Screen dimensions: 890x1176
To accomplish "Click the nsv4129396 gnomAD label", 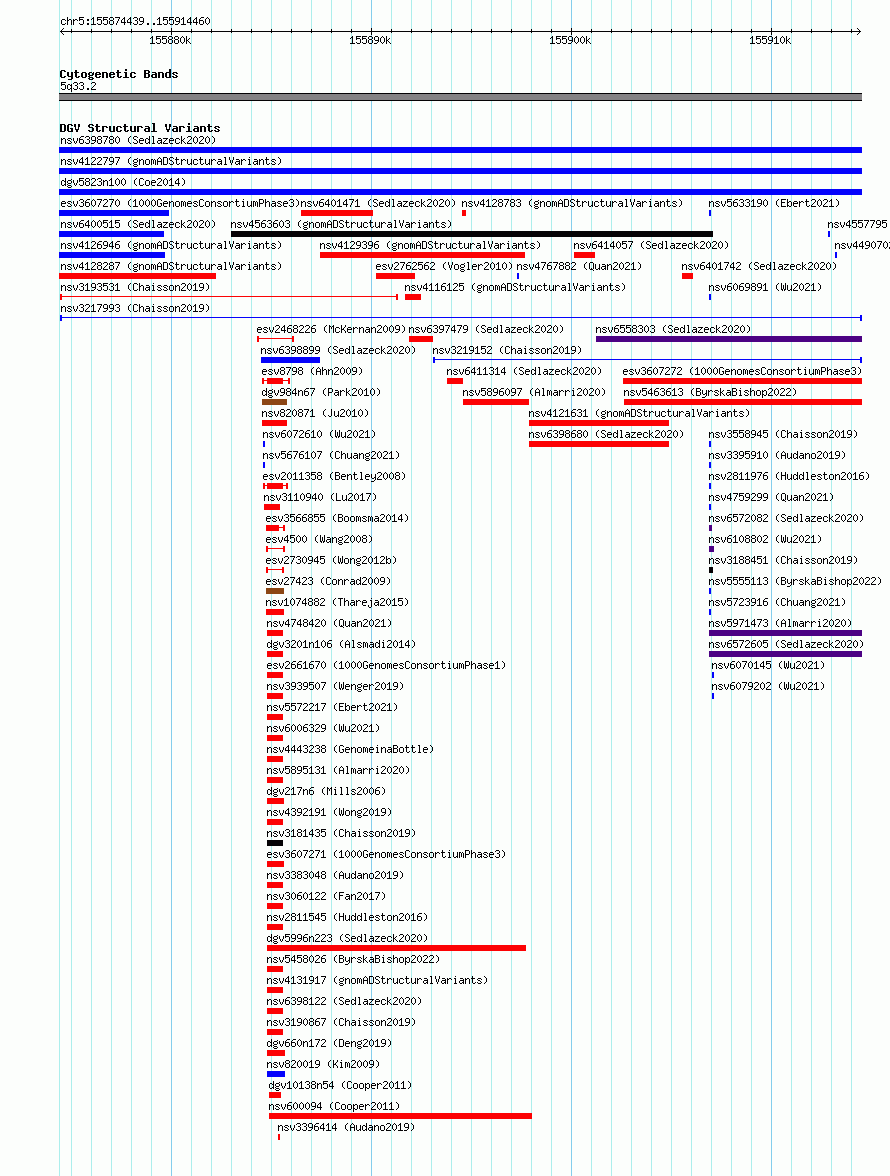I will [x=430, y=245].
